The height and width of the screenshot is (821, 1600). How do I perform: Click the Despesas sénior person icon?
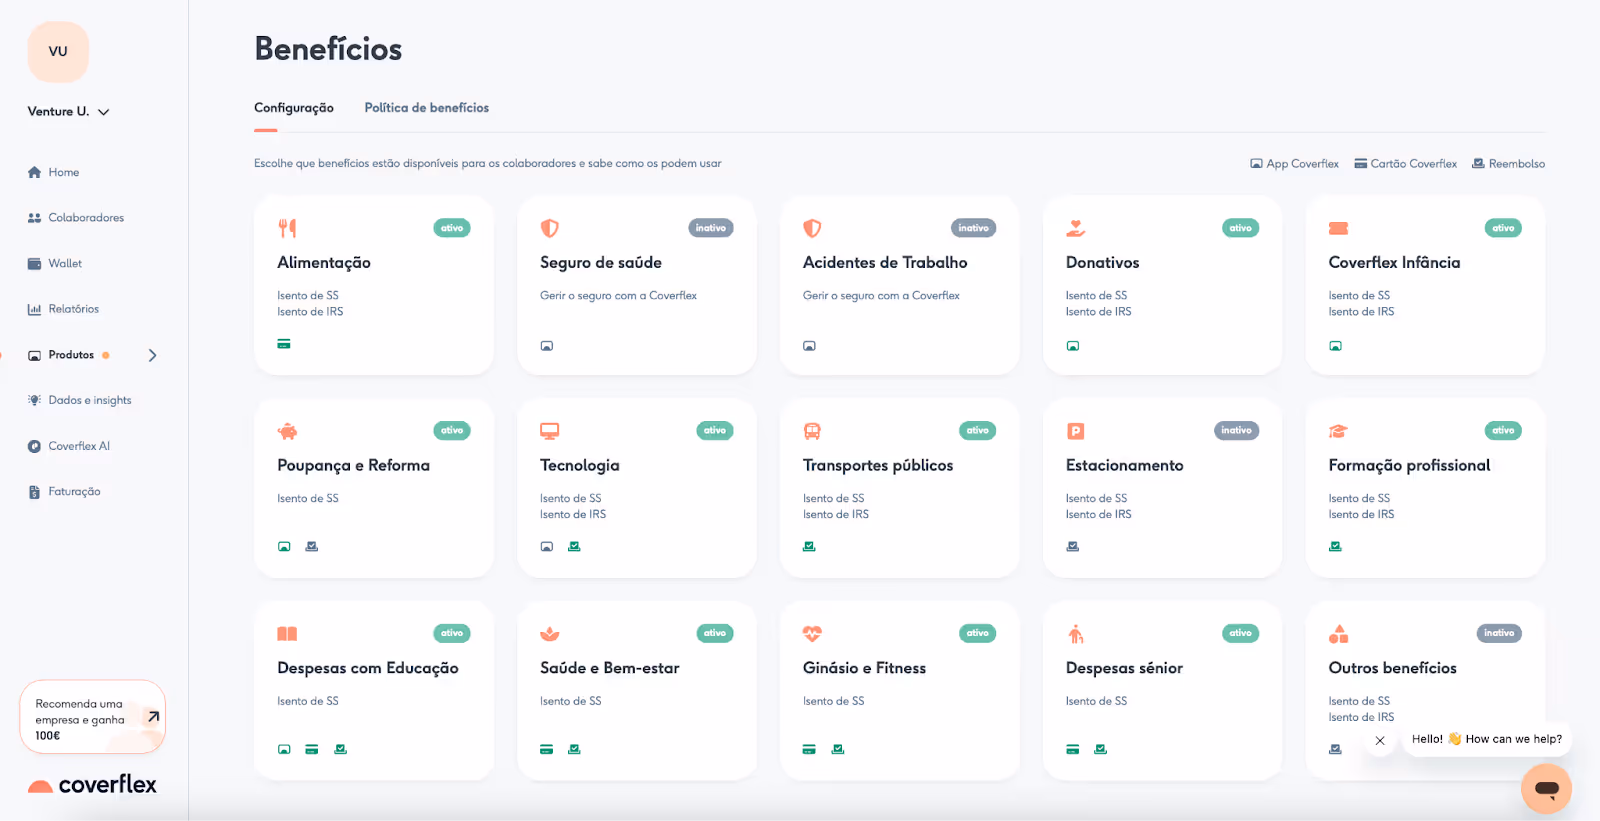pos(1076,634)
